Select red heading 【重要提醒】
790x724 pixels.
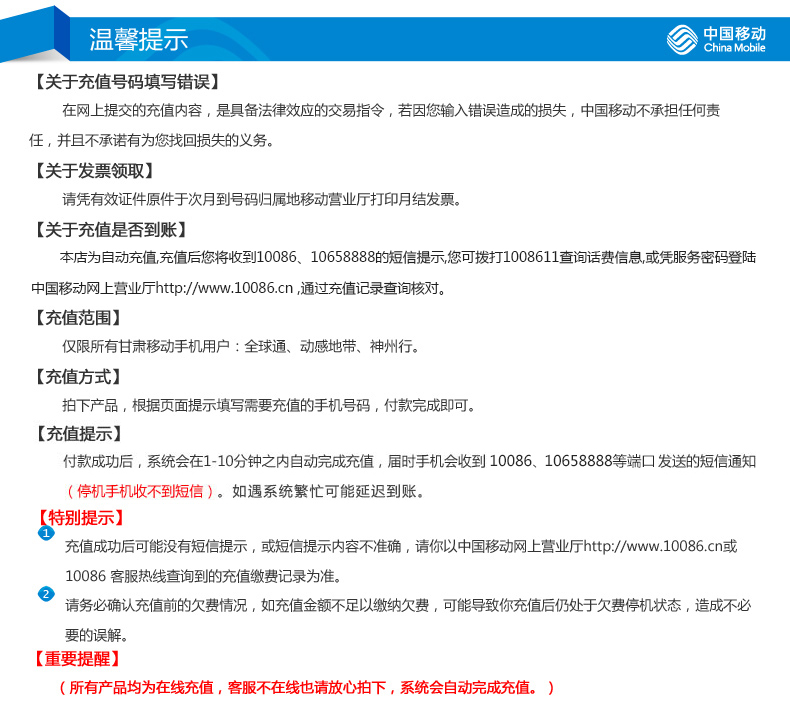pyautogui.click(x=77, y=659)
